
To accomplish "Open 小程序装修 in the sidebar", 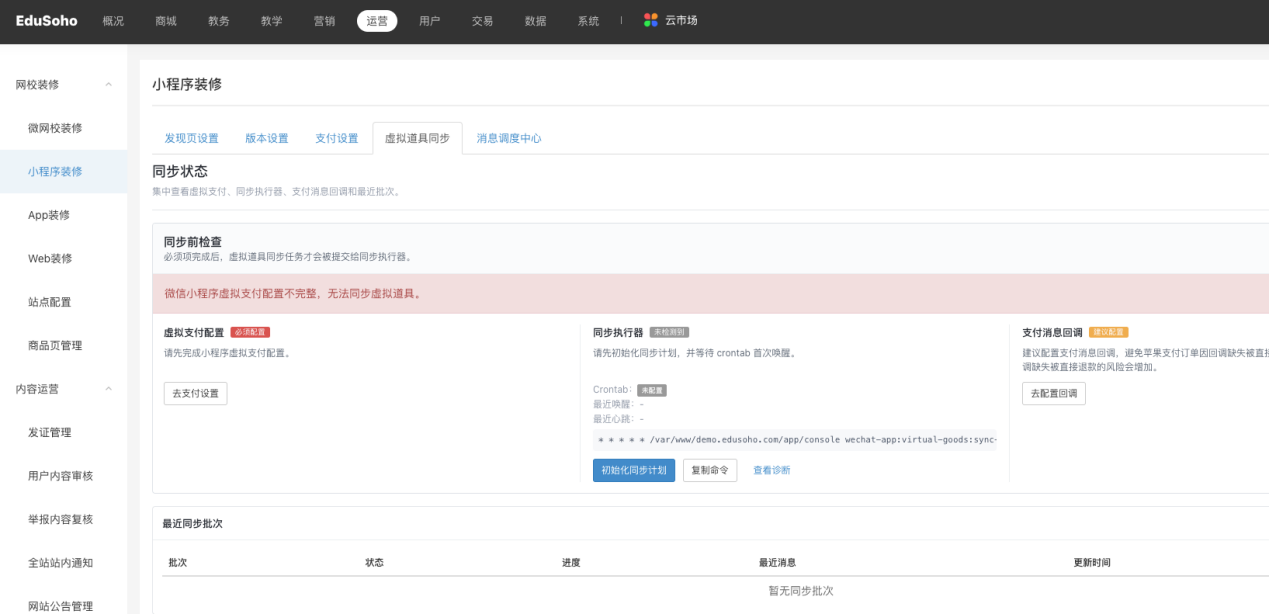I will [63, 172].
